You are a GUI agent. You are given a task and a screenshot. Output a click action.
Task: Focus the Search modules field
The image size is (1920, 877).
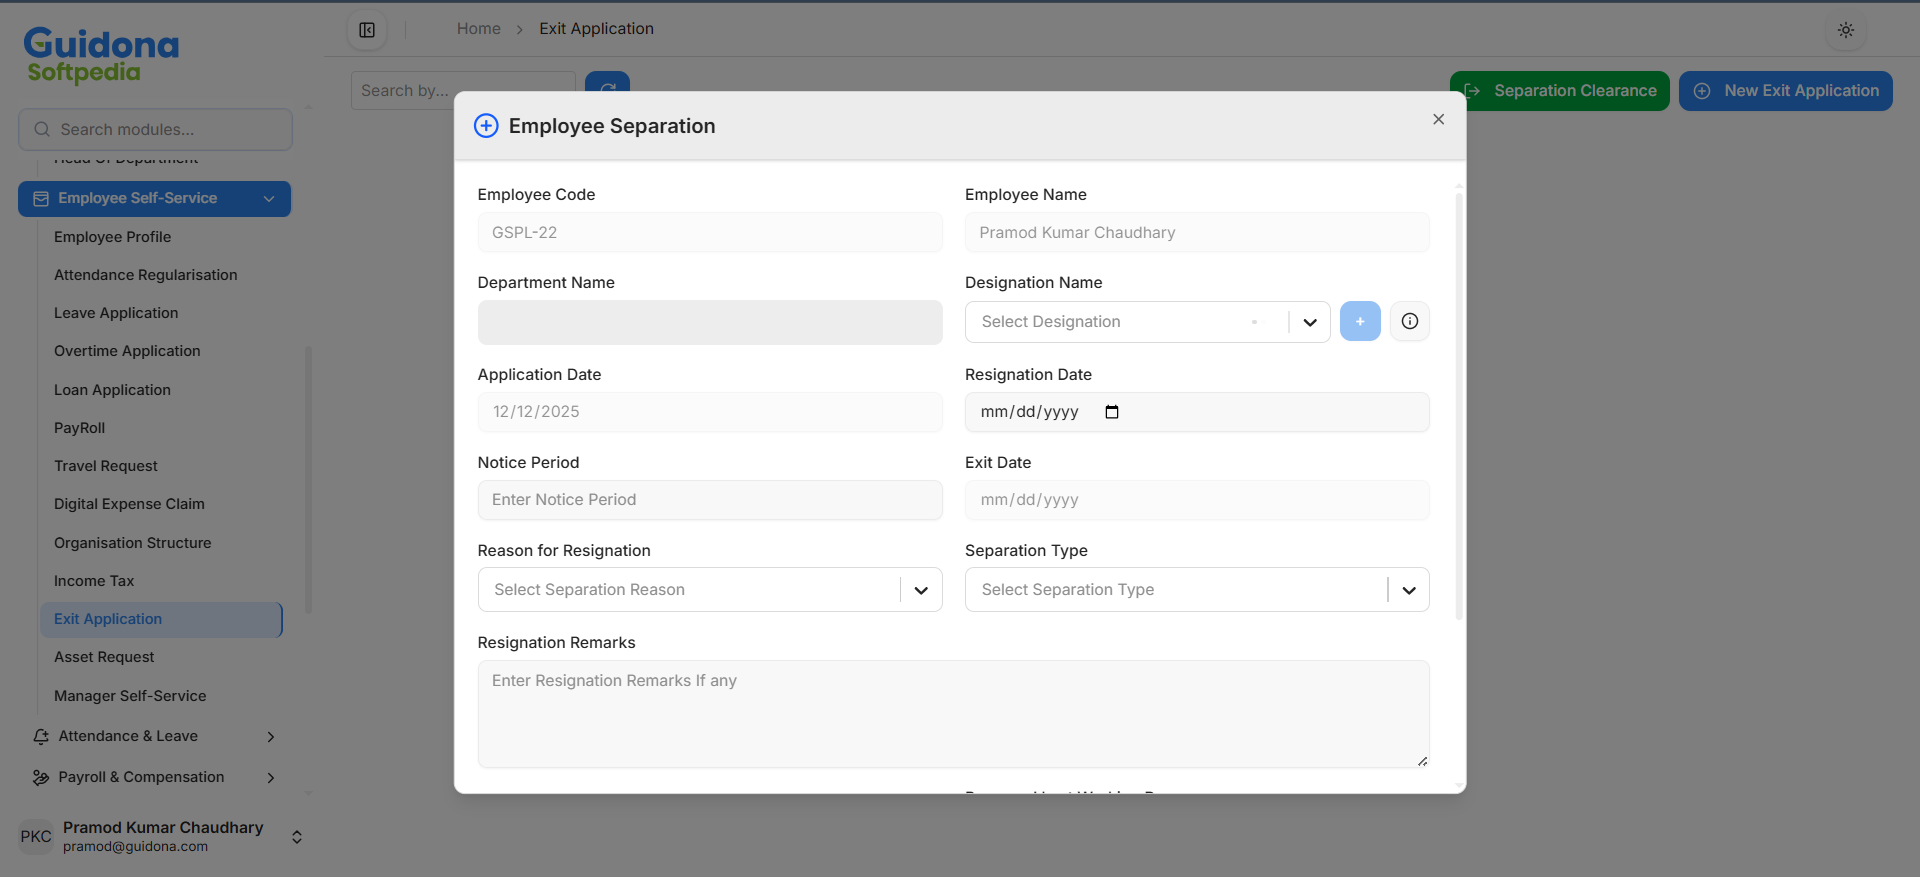[x=155, y=130]
